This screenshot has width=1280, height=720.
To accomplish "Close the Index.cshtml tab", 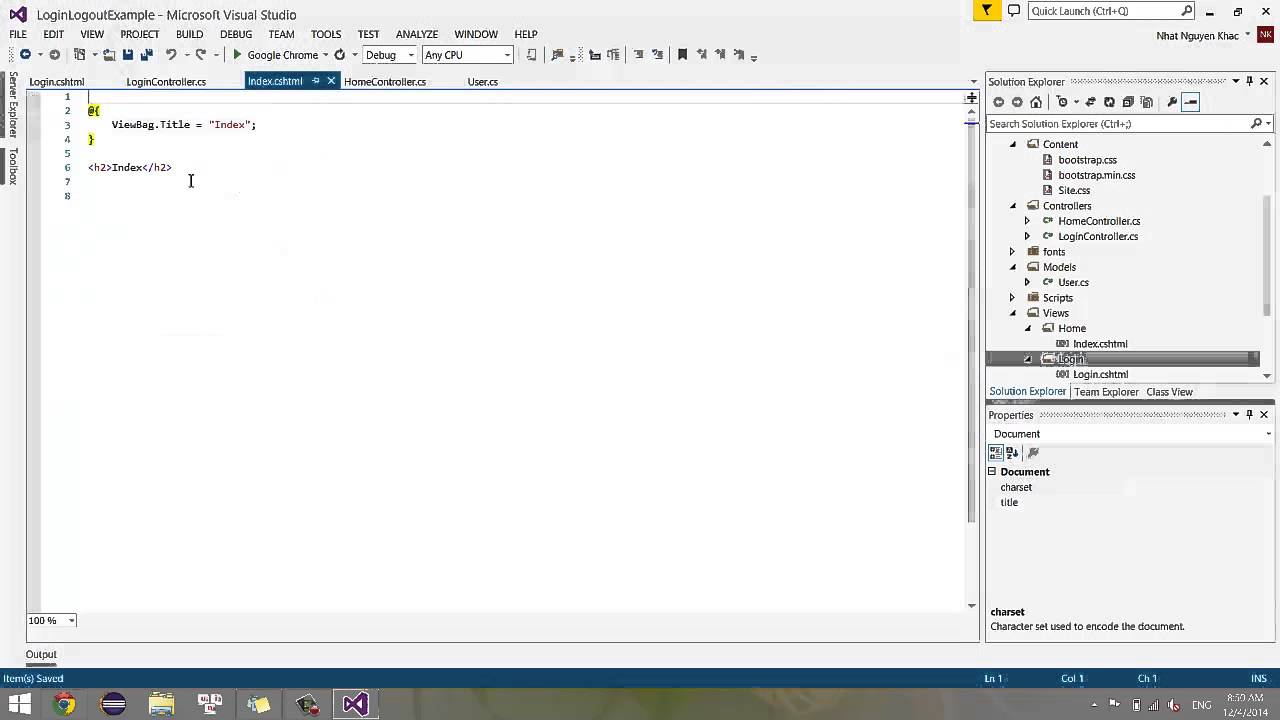I will coord(331,81).
